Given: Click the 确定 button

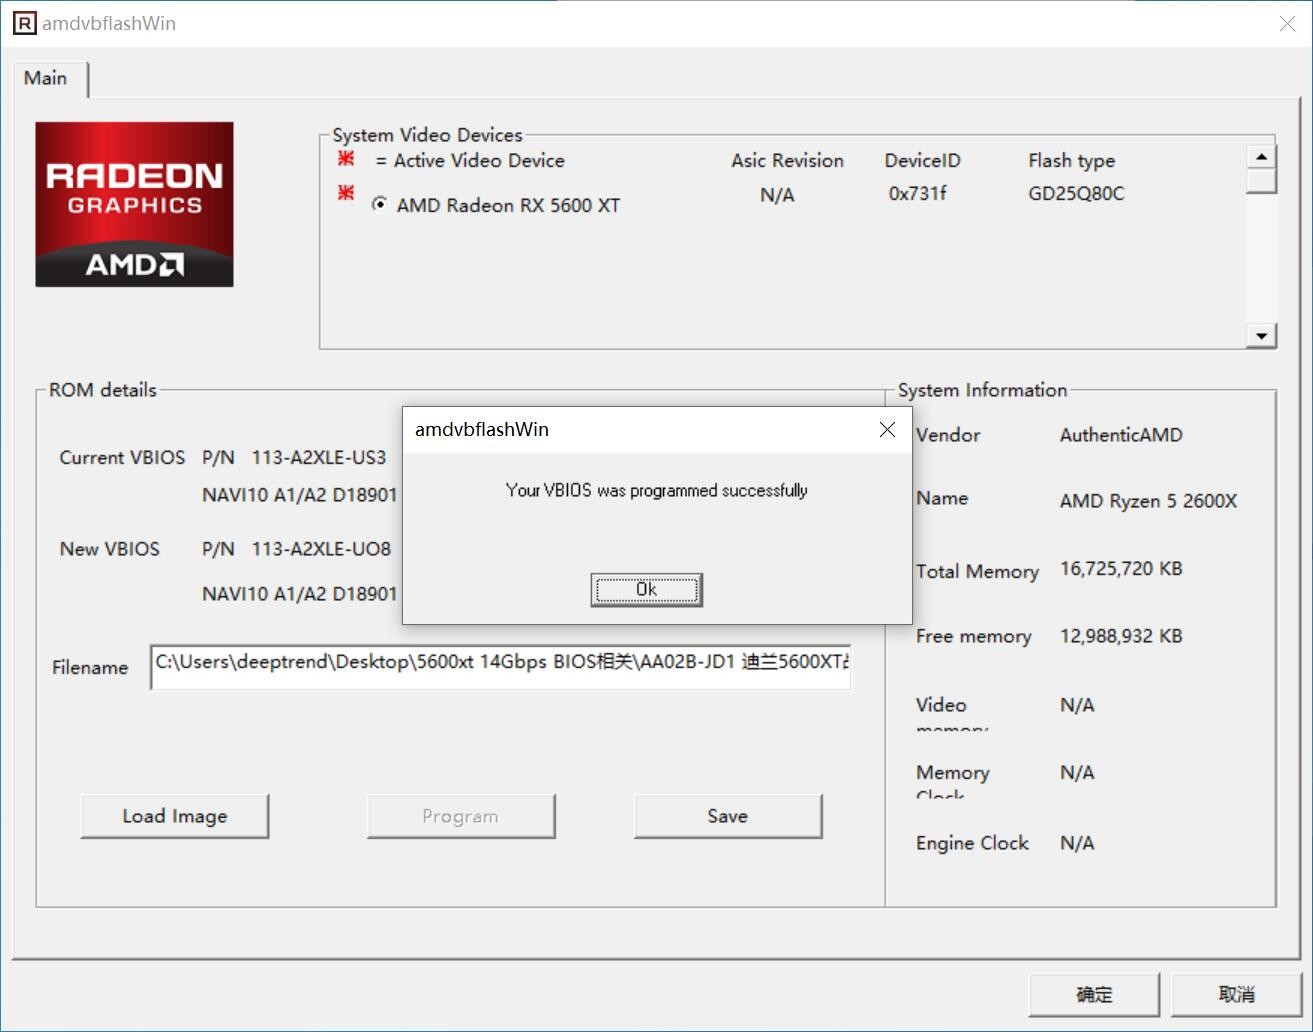Looking at the screenshot, I should click(1093, 994).
